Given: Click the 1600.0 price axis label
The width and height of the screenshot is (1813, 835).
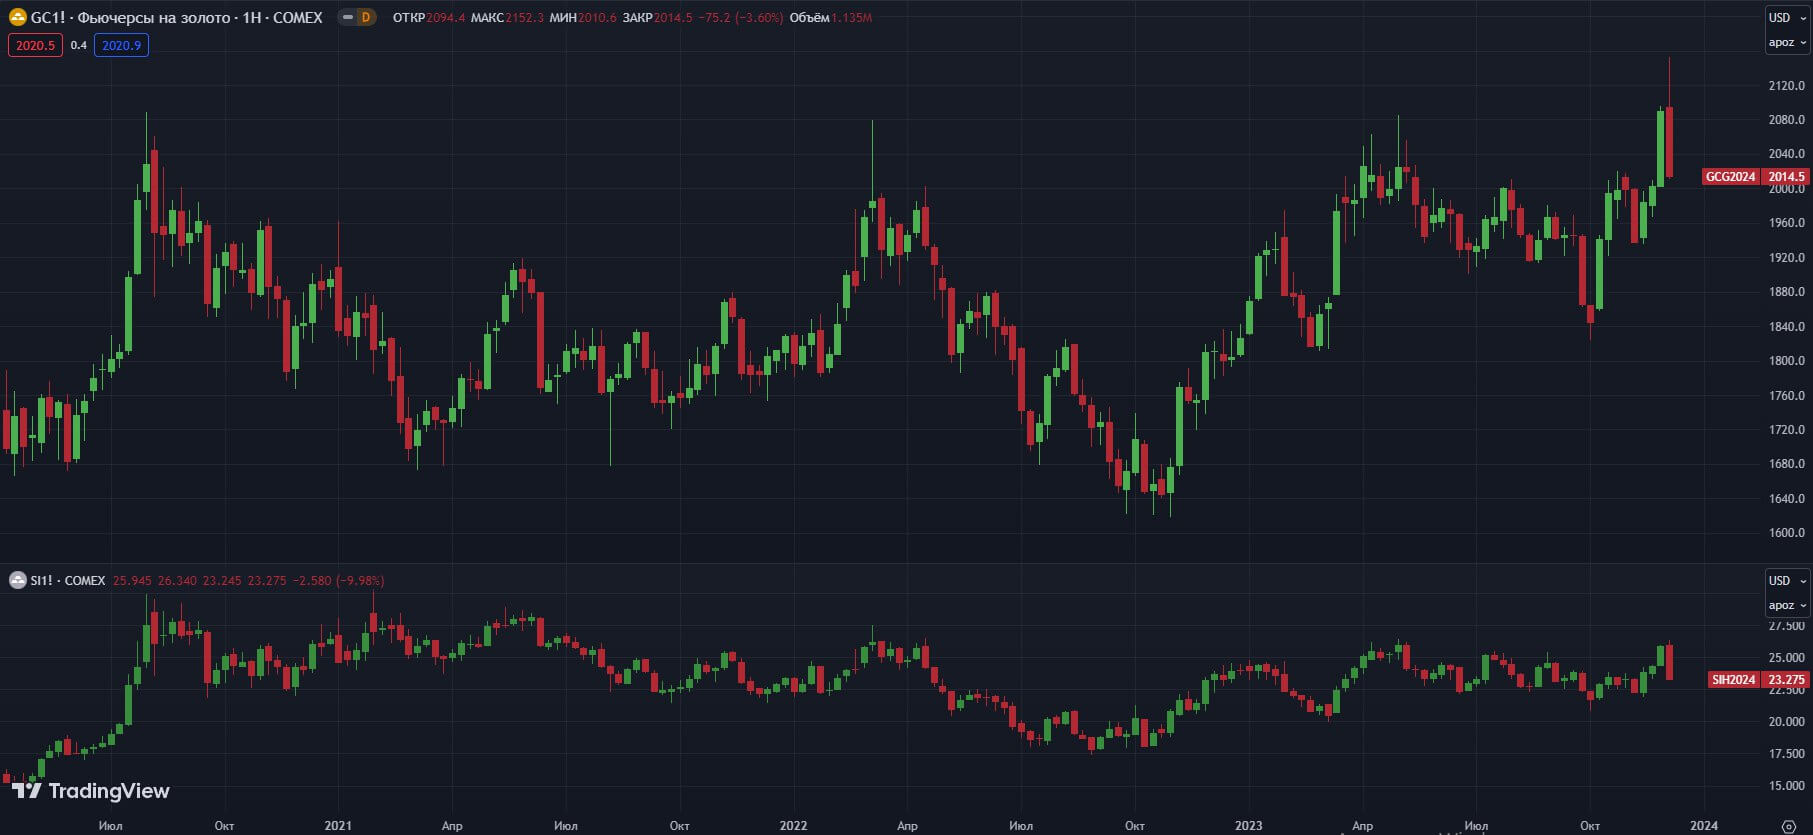Looking at the screenshot, I should [1786, 532].
